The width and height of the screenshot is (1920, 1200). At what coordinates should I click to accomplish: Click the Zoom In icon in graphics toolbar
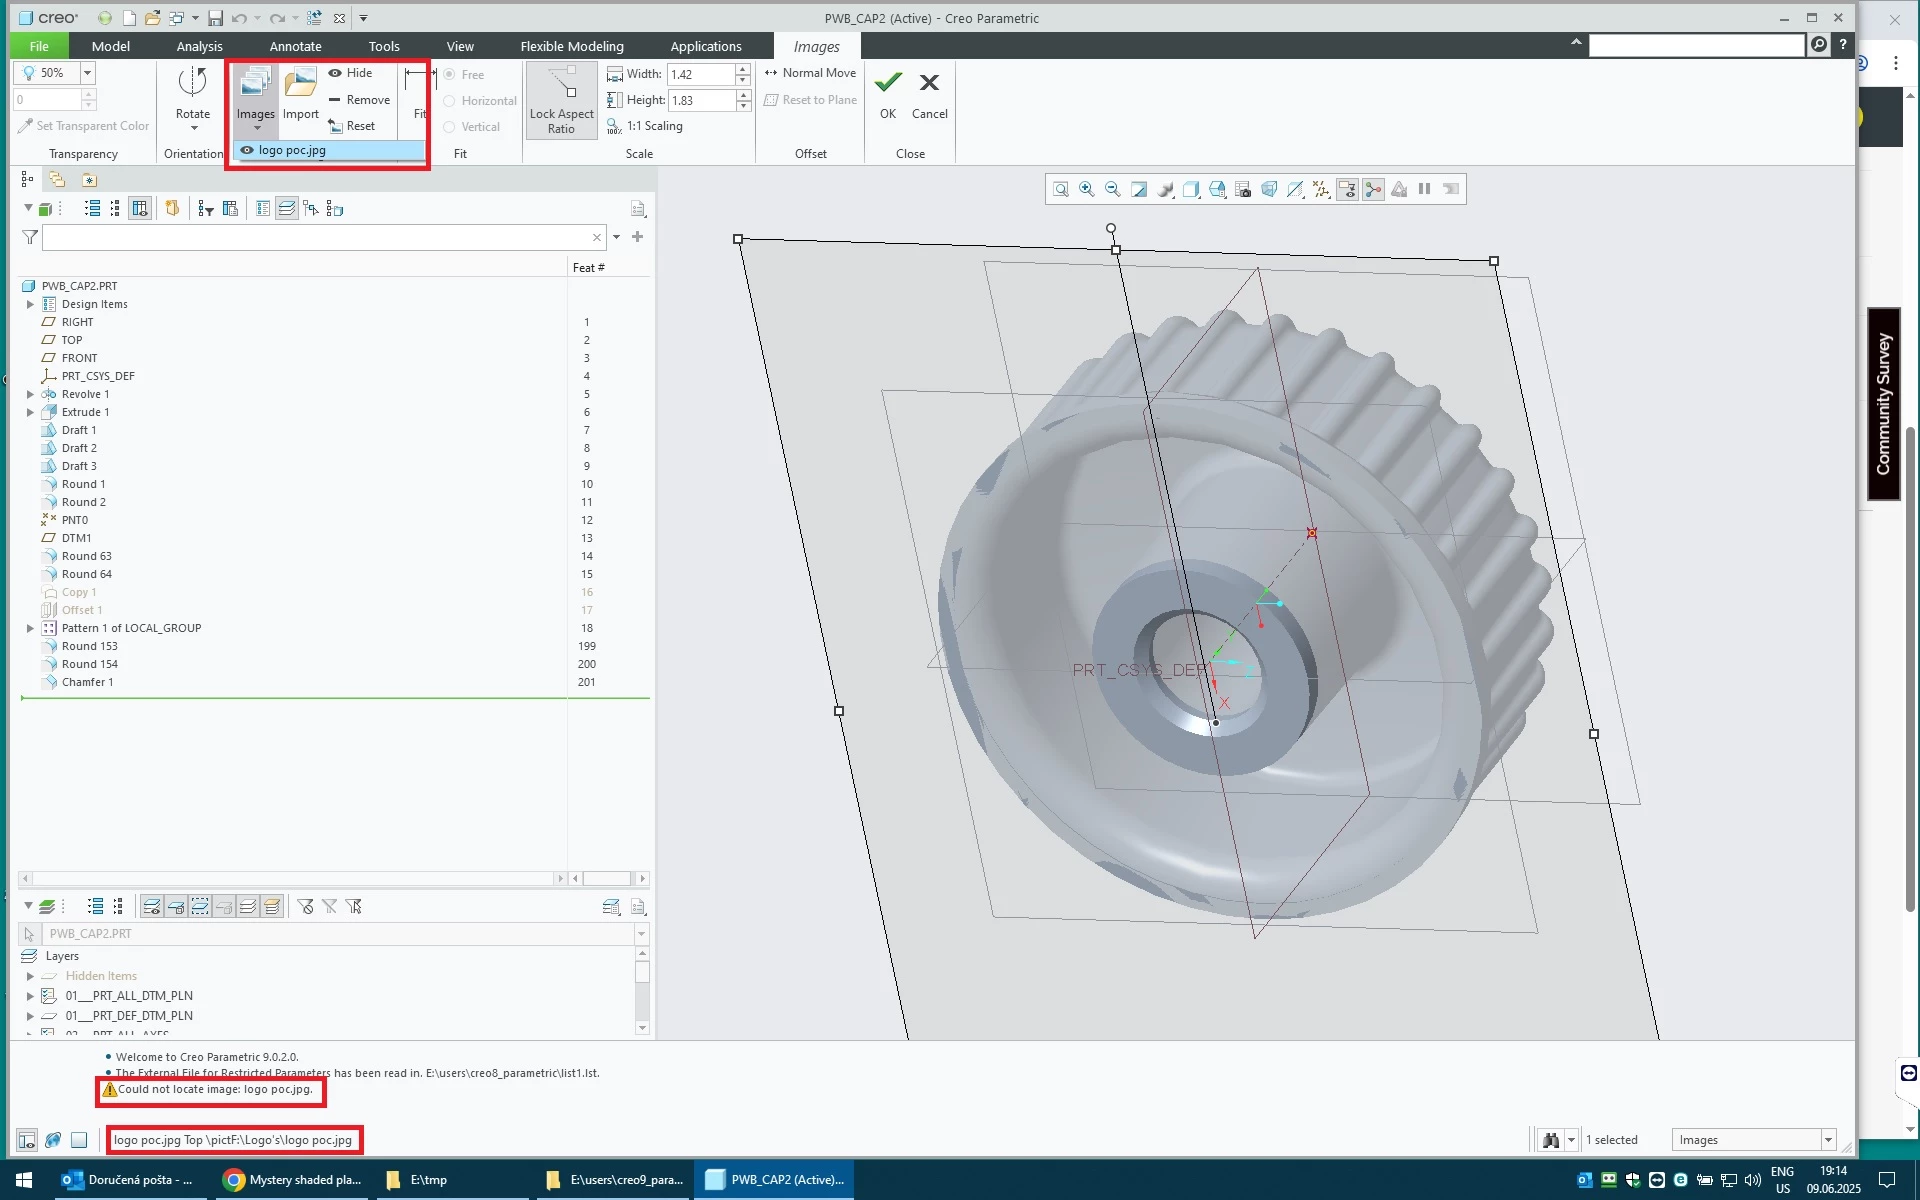click(1087, 189)
